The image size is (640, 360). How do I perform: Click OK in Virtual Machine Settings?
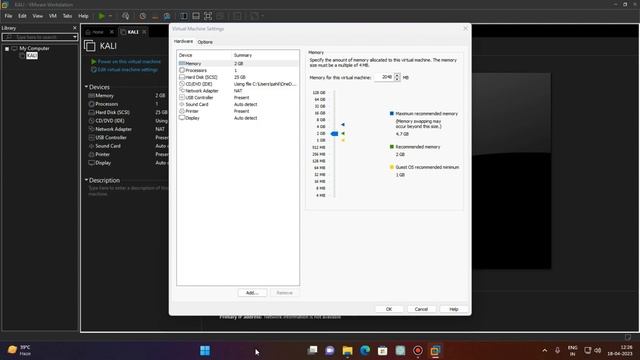click(389, 309)
